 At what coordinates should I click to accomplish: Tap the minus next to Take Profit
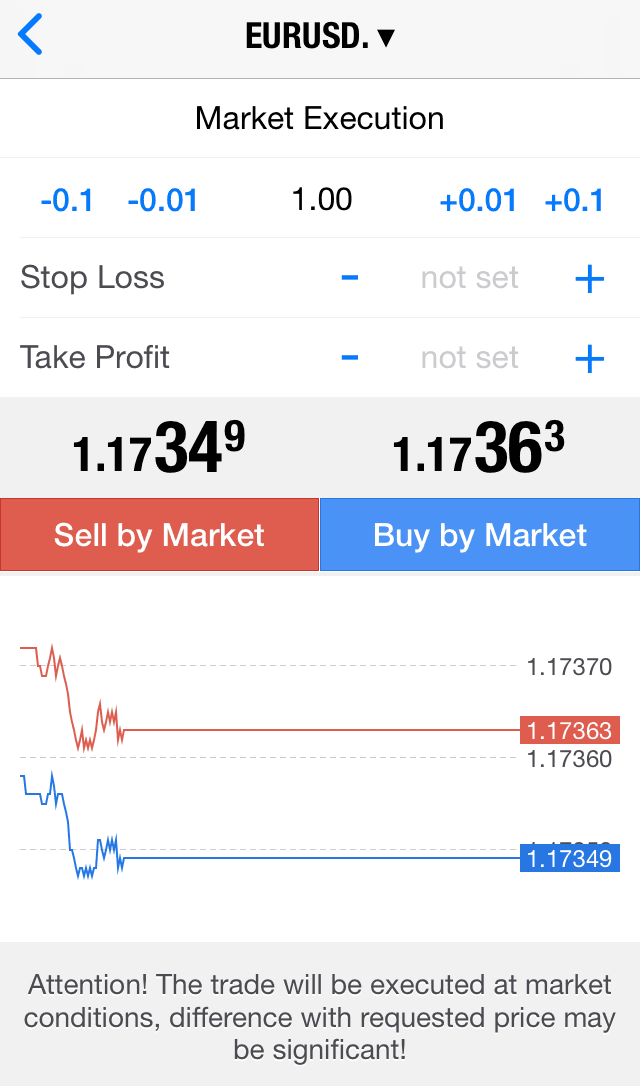click(349, 357)
